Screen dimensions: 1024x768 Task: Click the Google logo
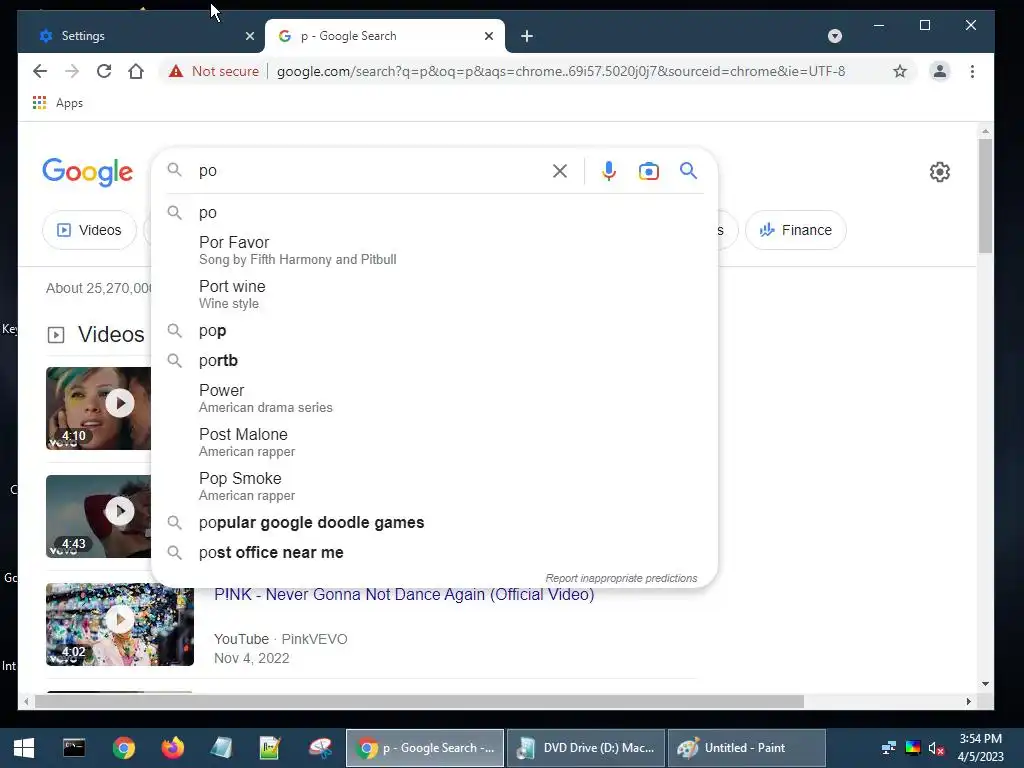tap(88, 172)
